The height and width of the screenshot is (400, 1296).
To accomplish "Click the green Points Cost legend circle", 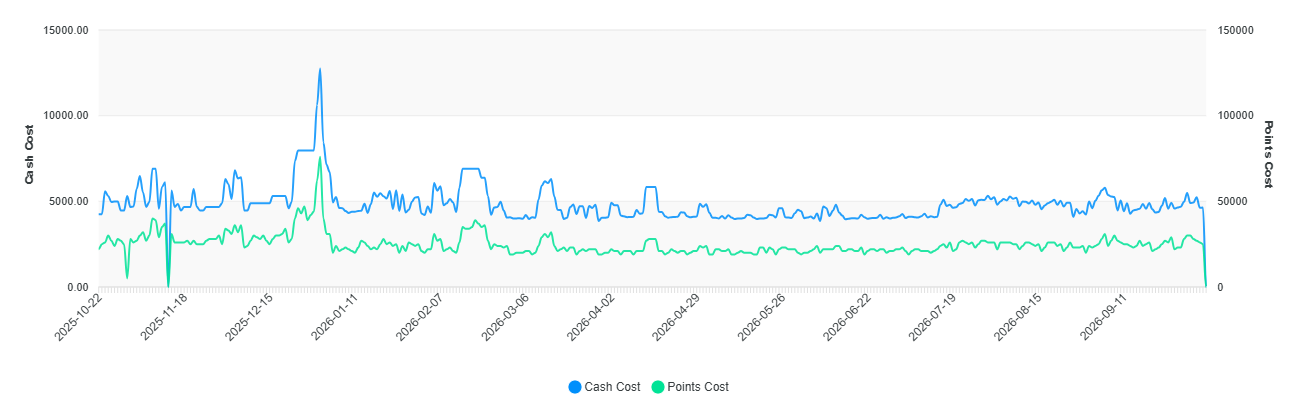I will (x=657, y=387).
